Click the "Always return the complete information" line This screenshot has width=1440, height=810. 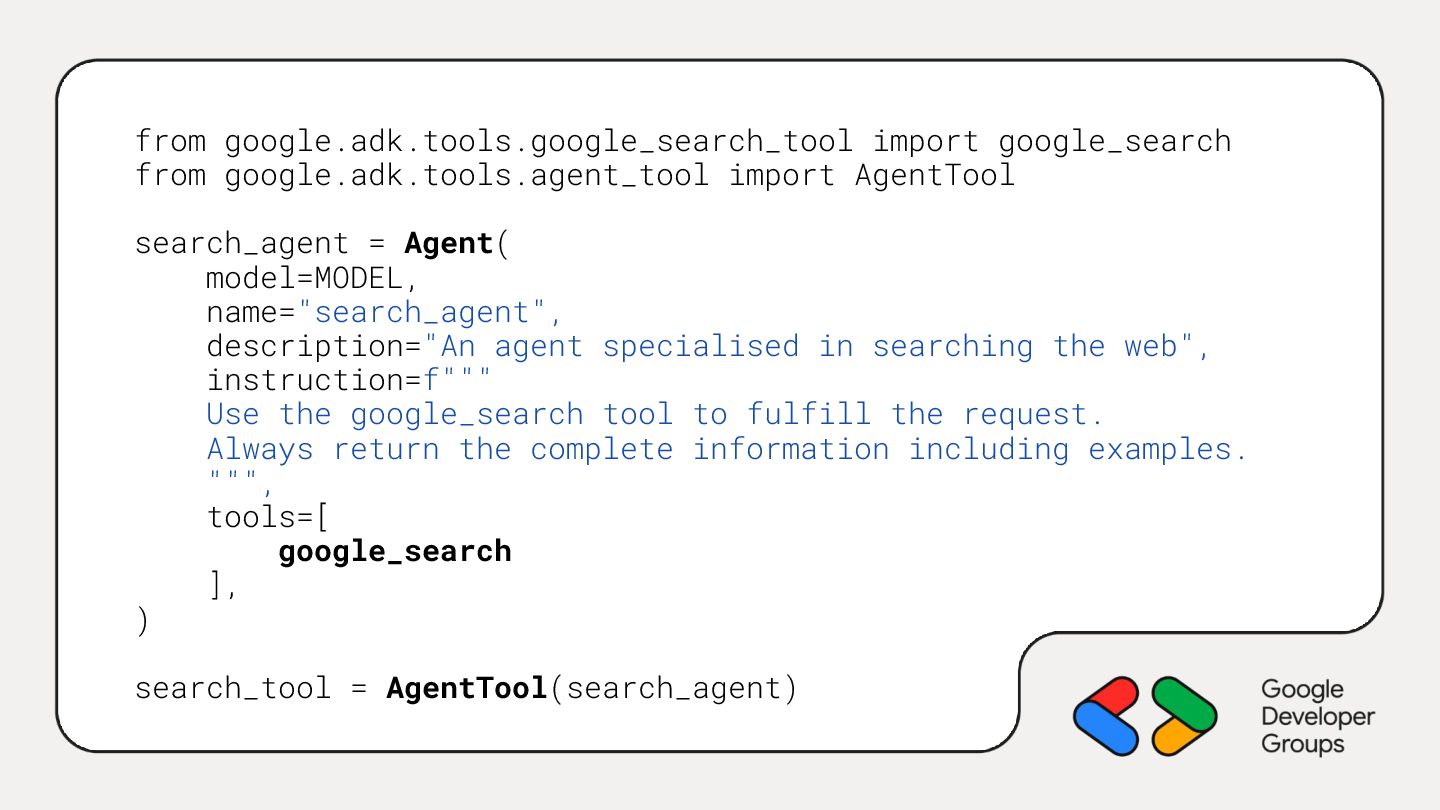[726, 448]
